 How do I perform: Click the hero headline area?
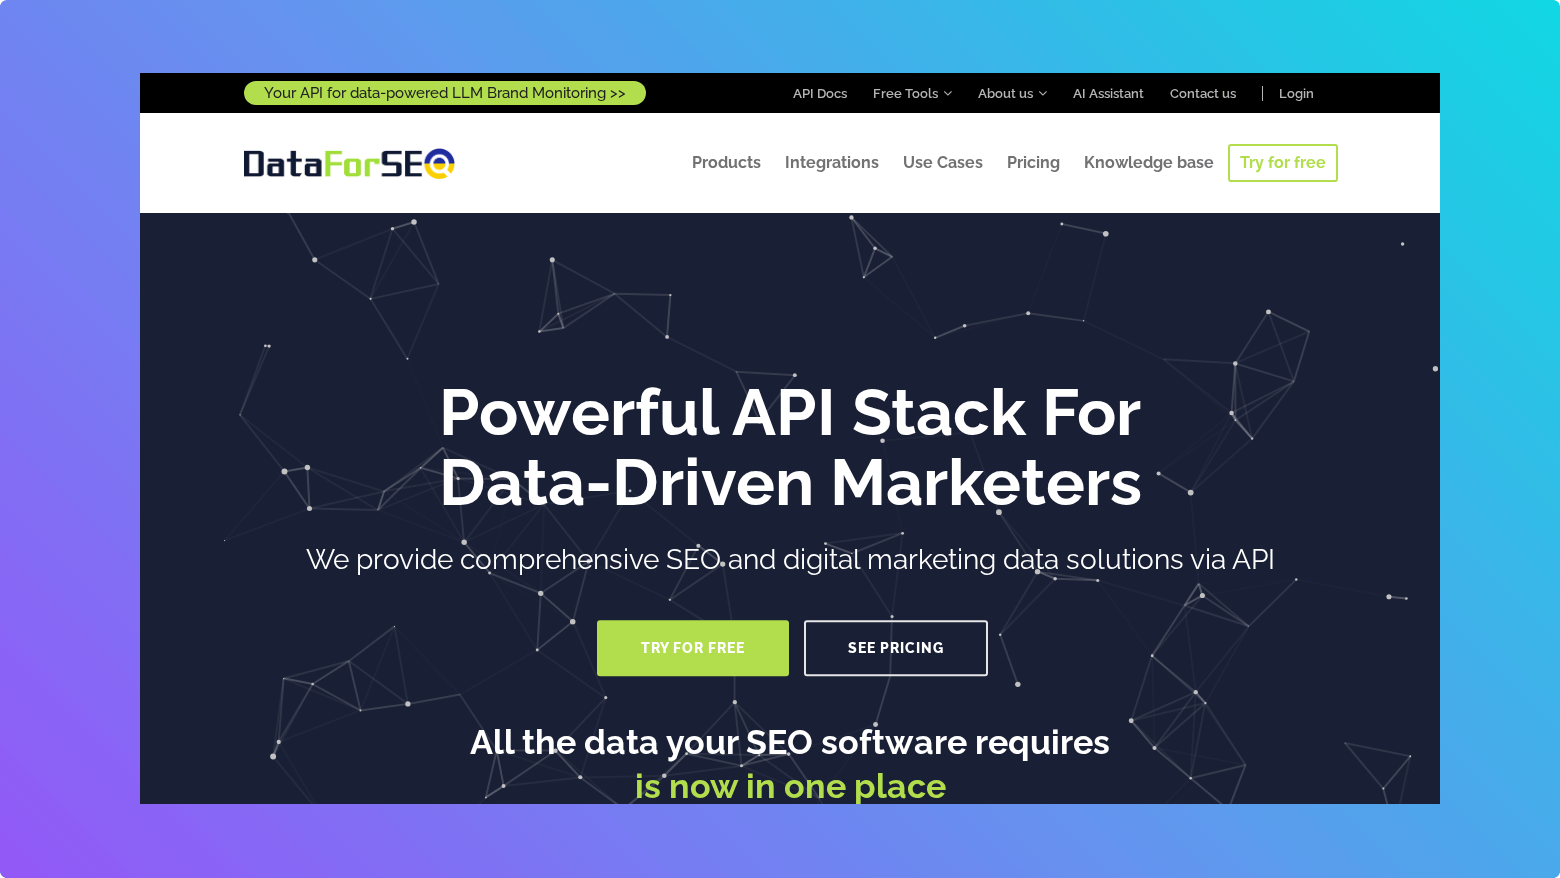(790, 448)
